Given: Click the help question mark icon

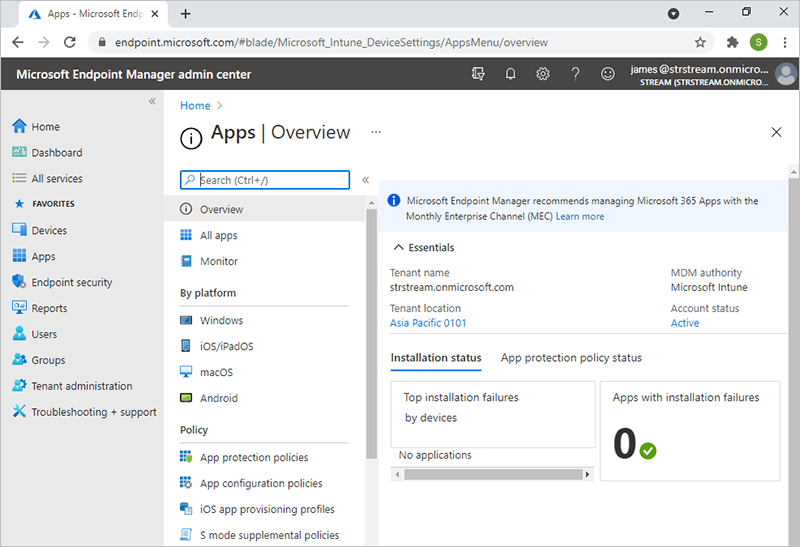Looking at the screenshot, I should pyautogui.click(x=575, y=74).
